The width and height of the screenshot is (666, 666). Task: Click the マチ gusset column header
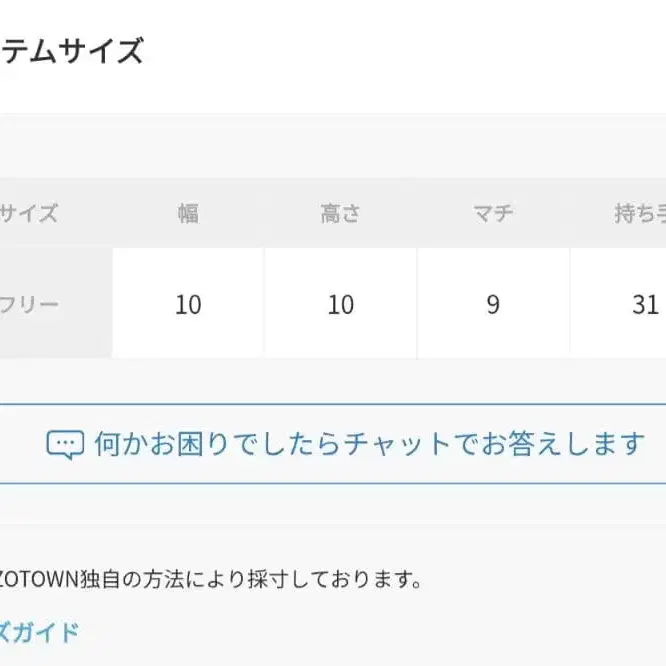click(x=493, y=213)
